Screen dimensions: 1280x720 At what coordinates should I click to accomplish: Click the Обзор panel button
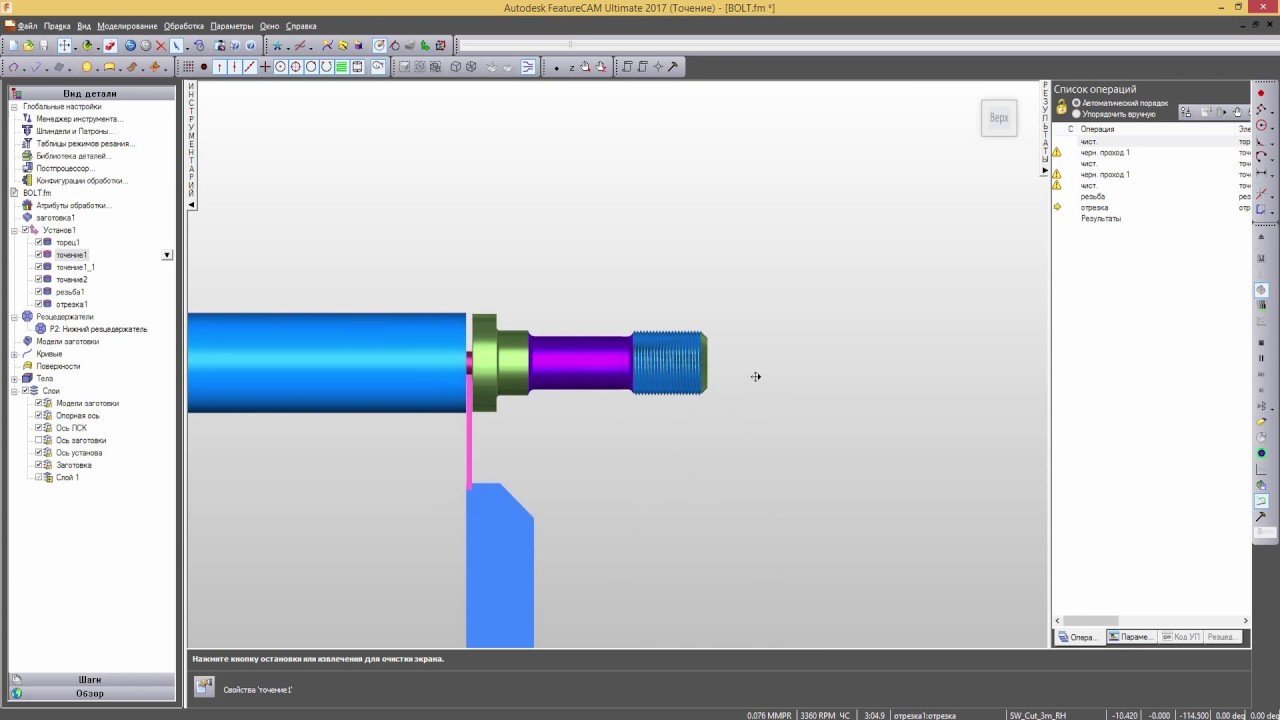[x=90, y=693]
